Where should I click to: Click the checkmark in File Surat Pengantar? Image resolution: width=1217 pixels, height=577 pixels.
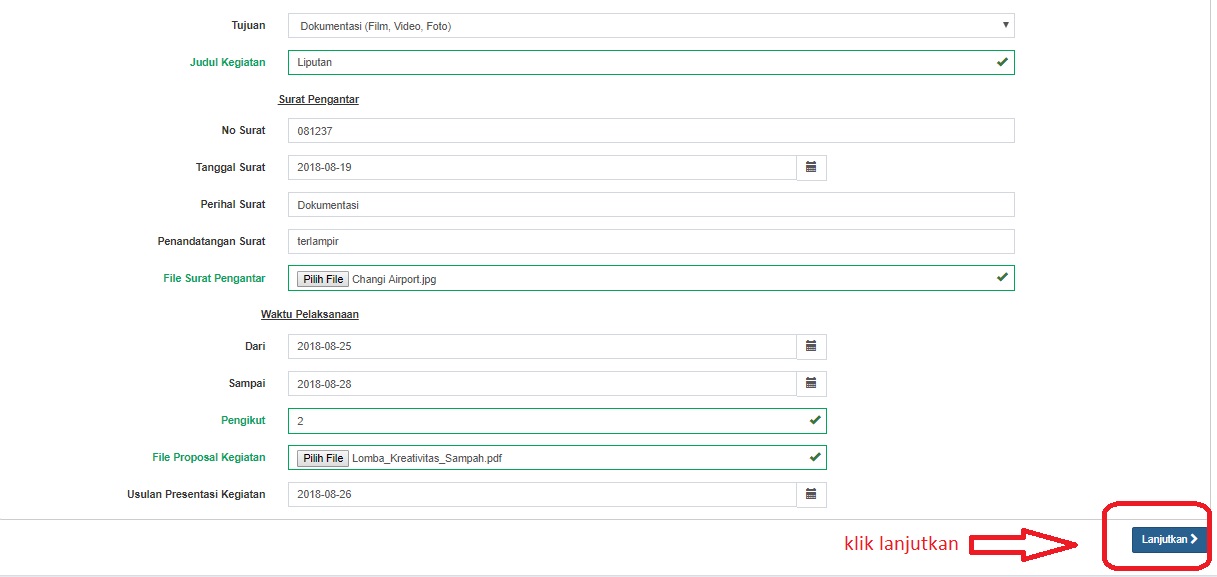pos(1002,278)
